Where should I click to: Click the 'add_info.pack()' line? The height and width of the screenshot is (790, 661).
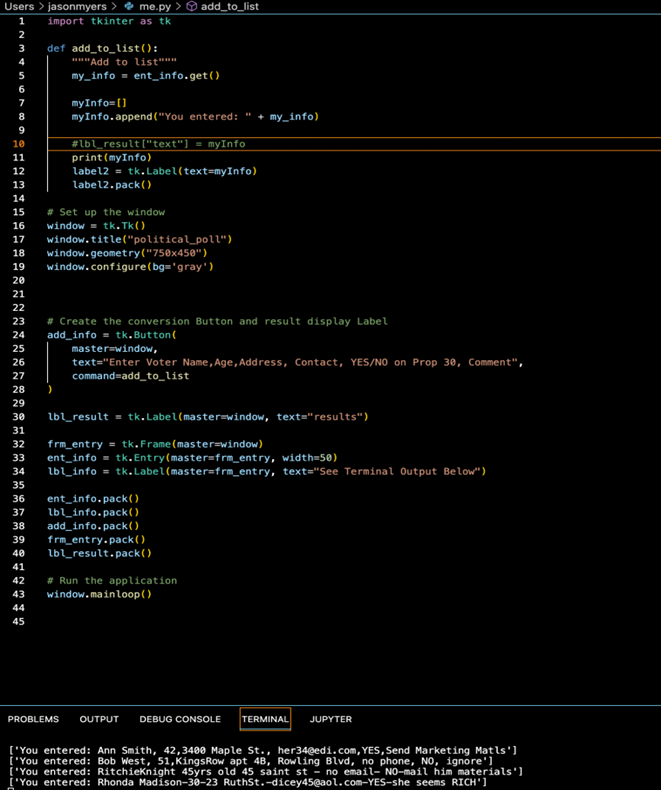click(x=93, y=525)
